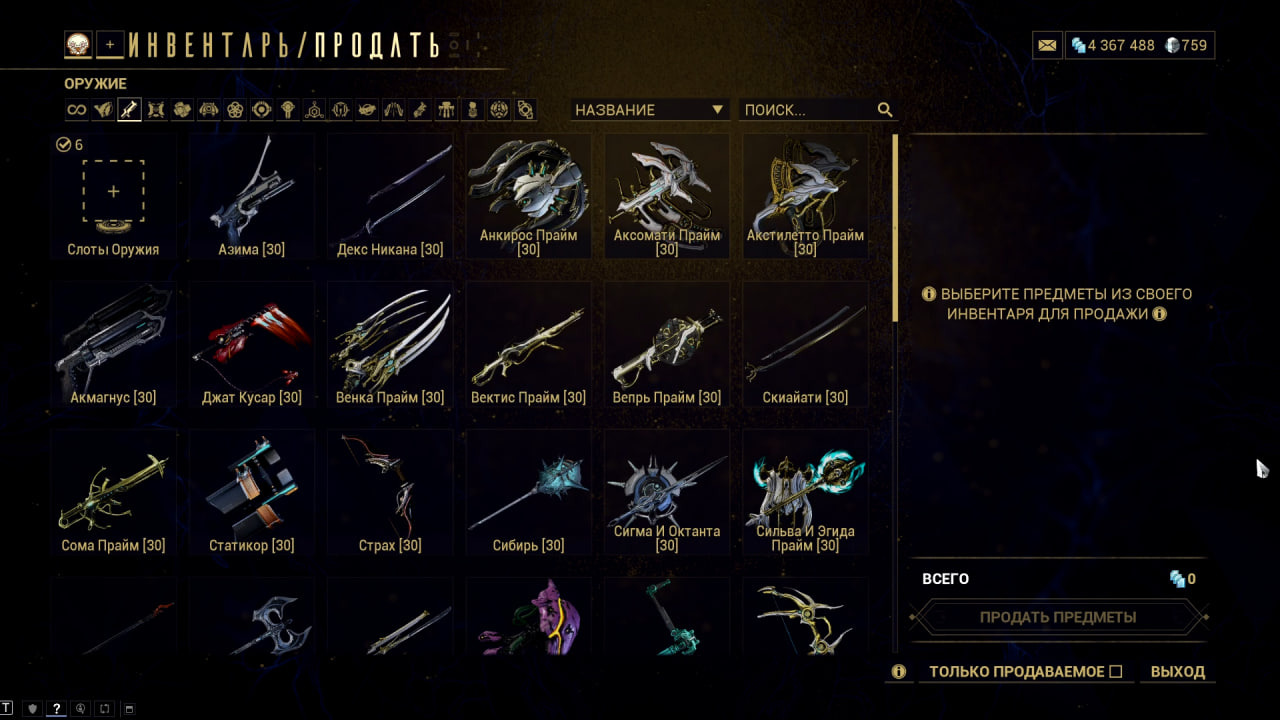1280x720 pixels.
Task: Click the question mark icon in the taskbar
Action: (57, 708)
